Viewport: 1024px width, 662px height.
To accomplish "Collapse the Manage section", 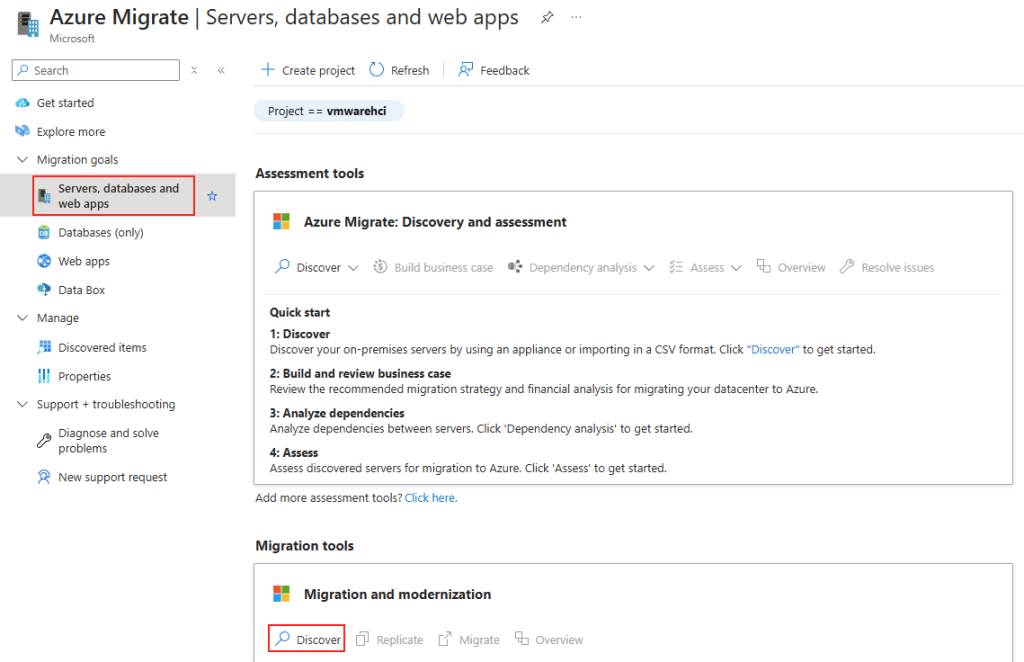I will (22, 318).
